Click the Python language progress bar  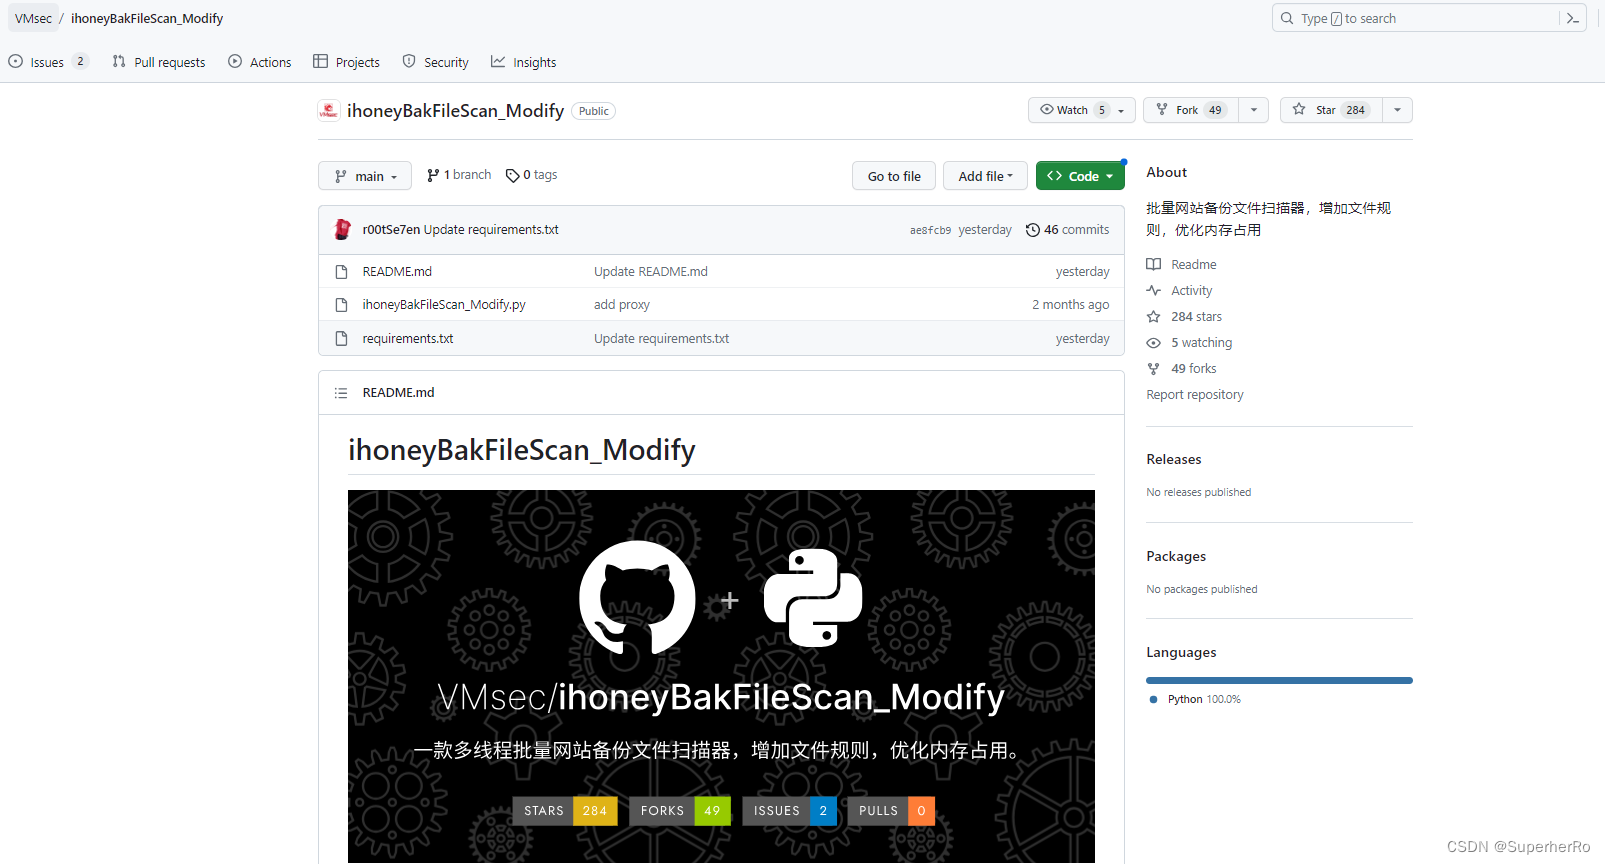point(1279,681)
